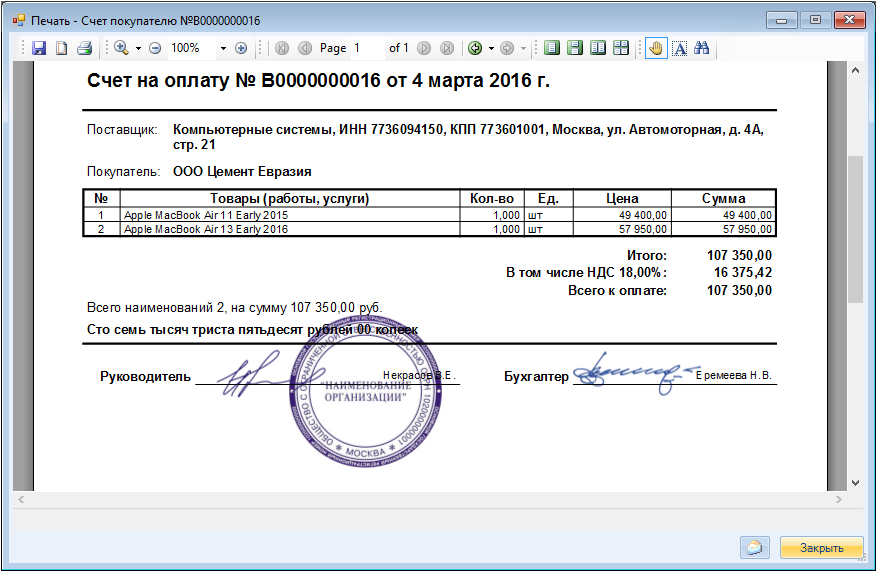Click the VAT amount '16 375,42'

743,273
